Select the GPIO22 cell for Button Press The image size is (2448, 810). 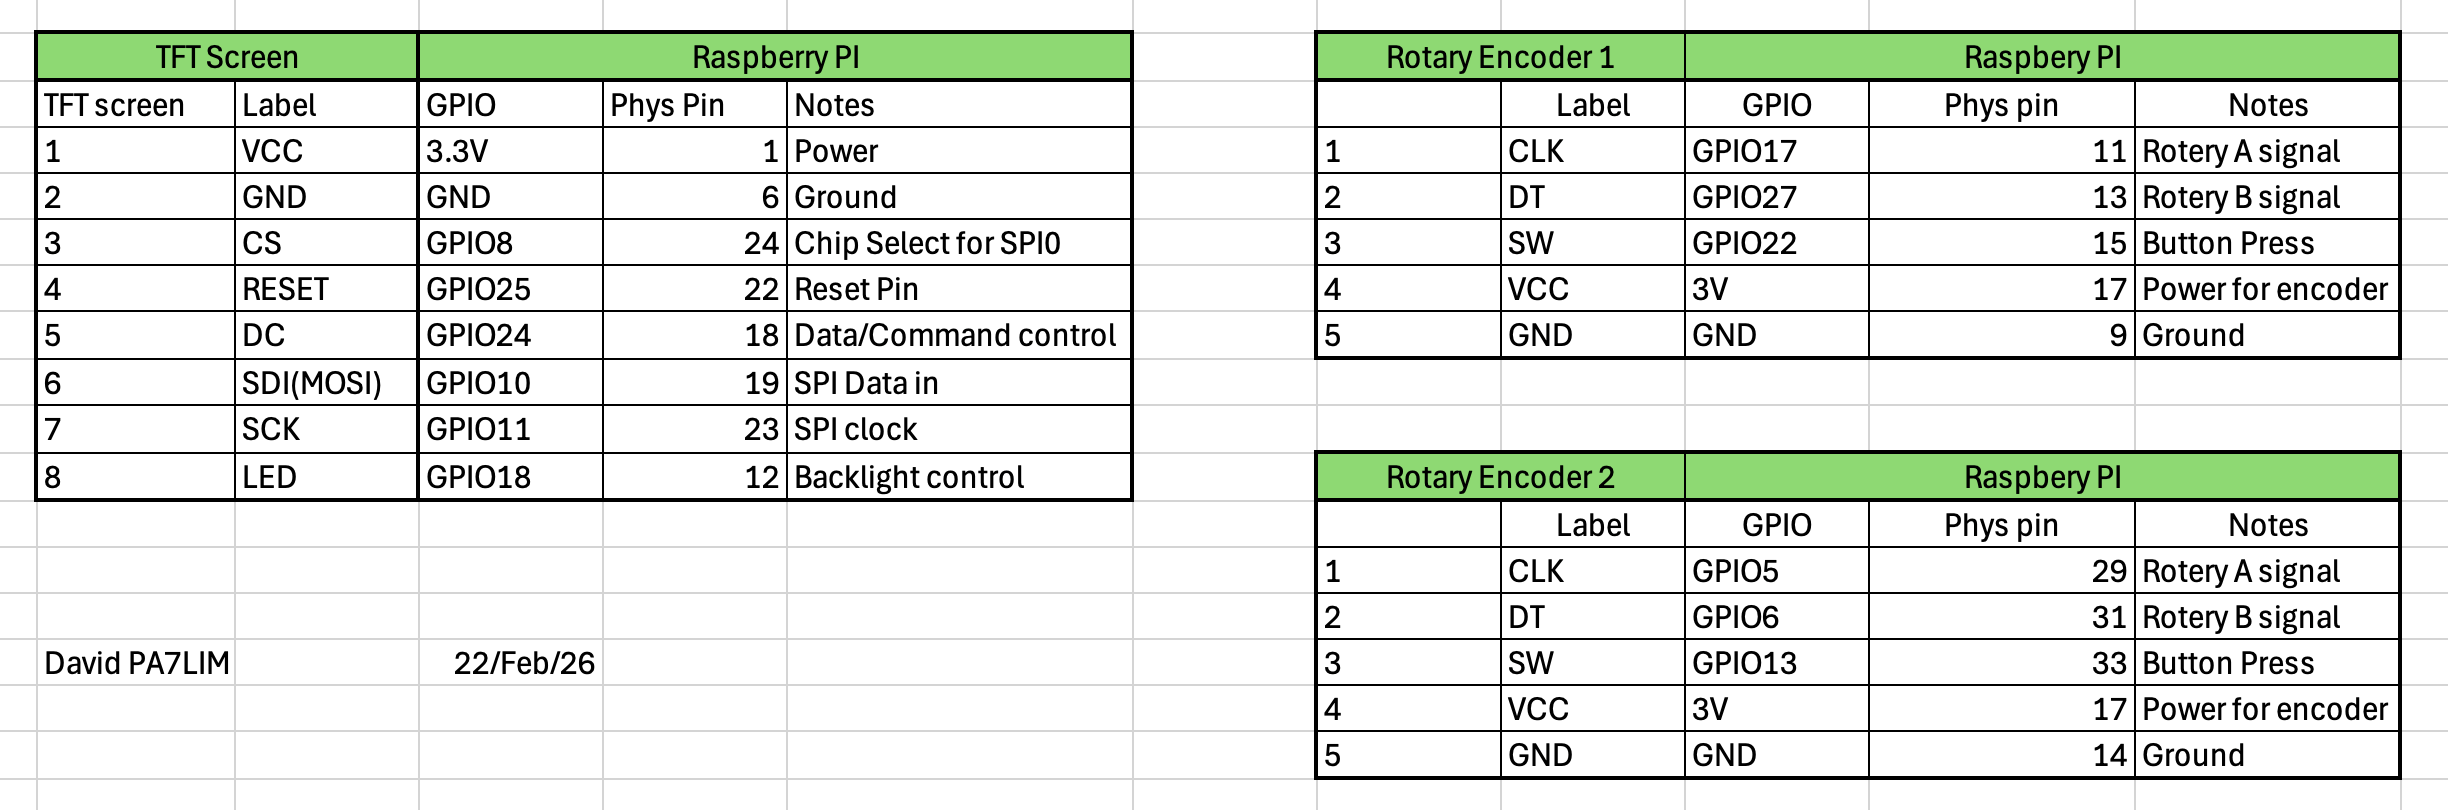1775,243
